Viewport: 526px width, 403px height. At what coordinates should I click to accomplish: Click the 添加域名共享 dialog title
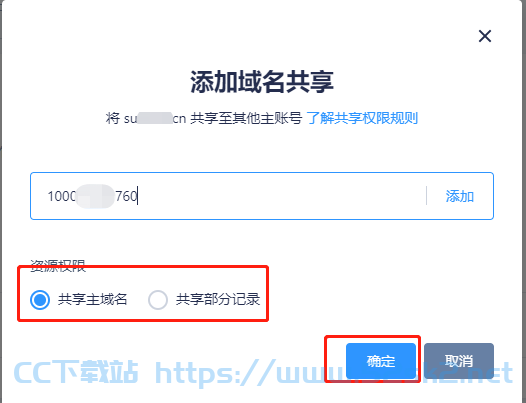click(x=262, y=82)
